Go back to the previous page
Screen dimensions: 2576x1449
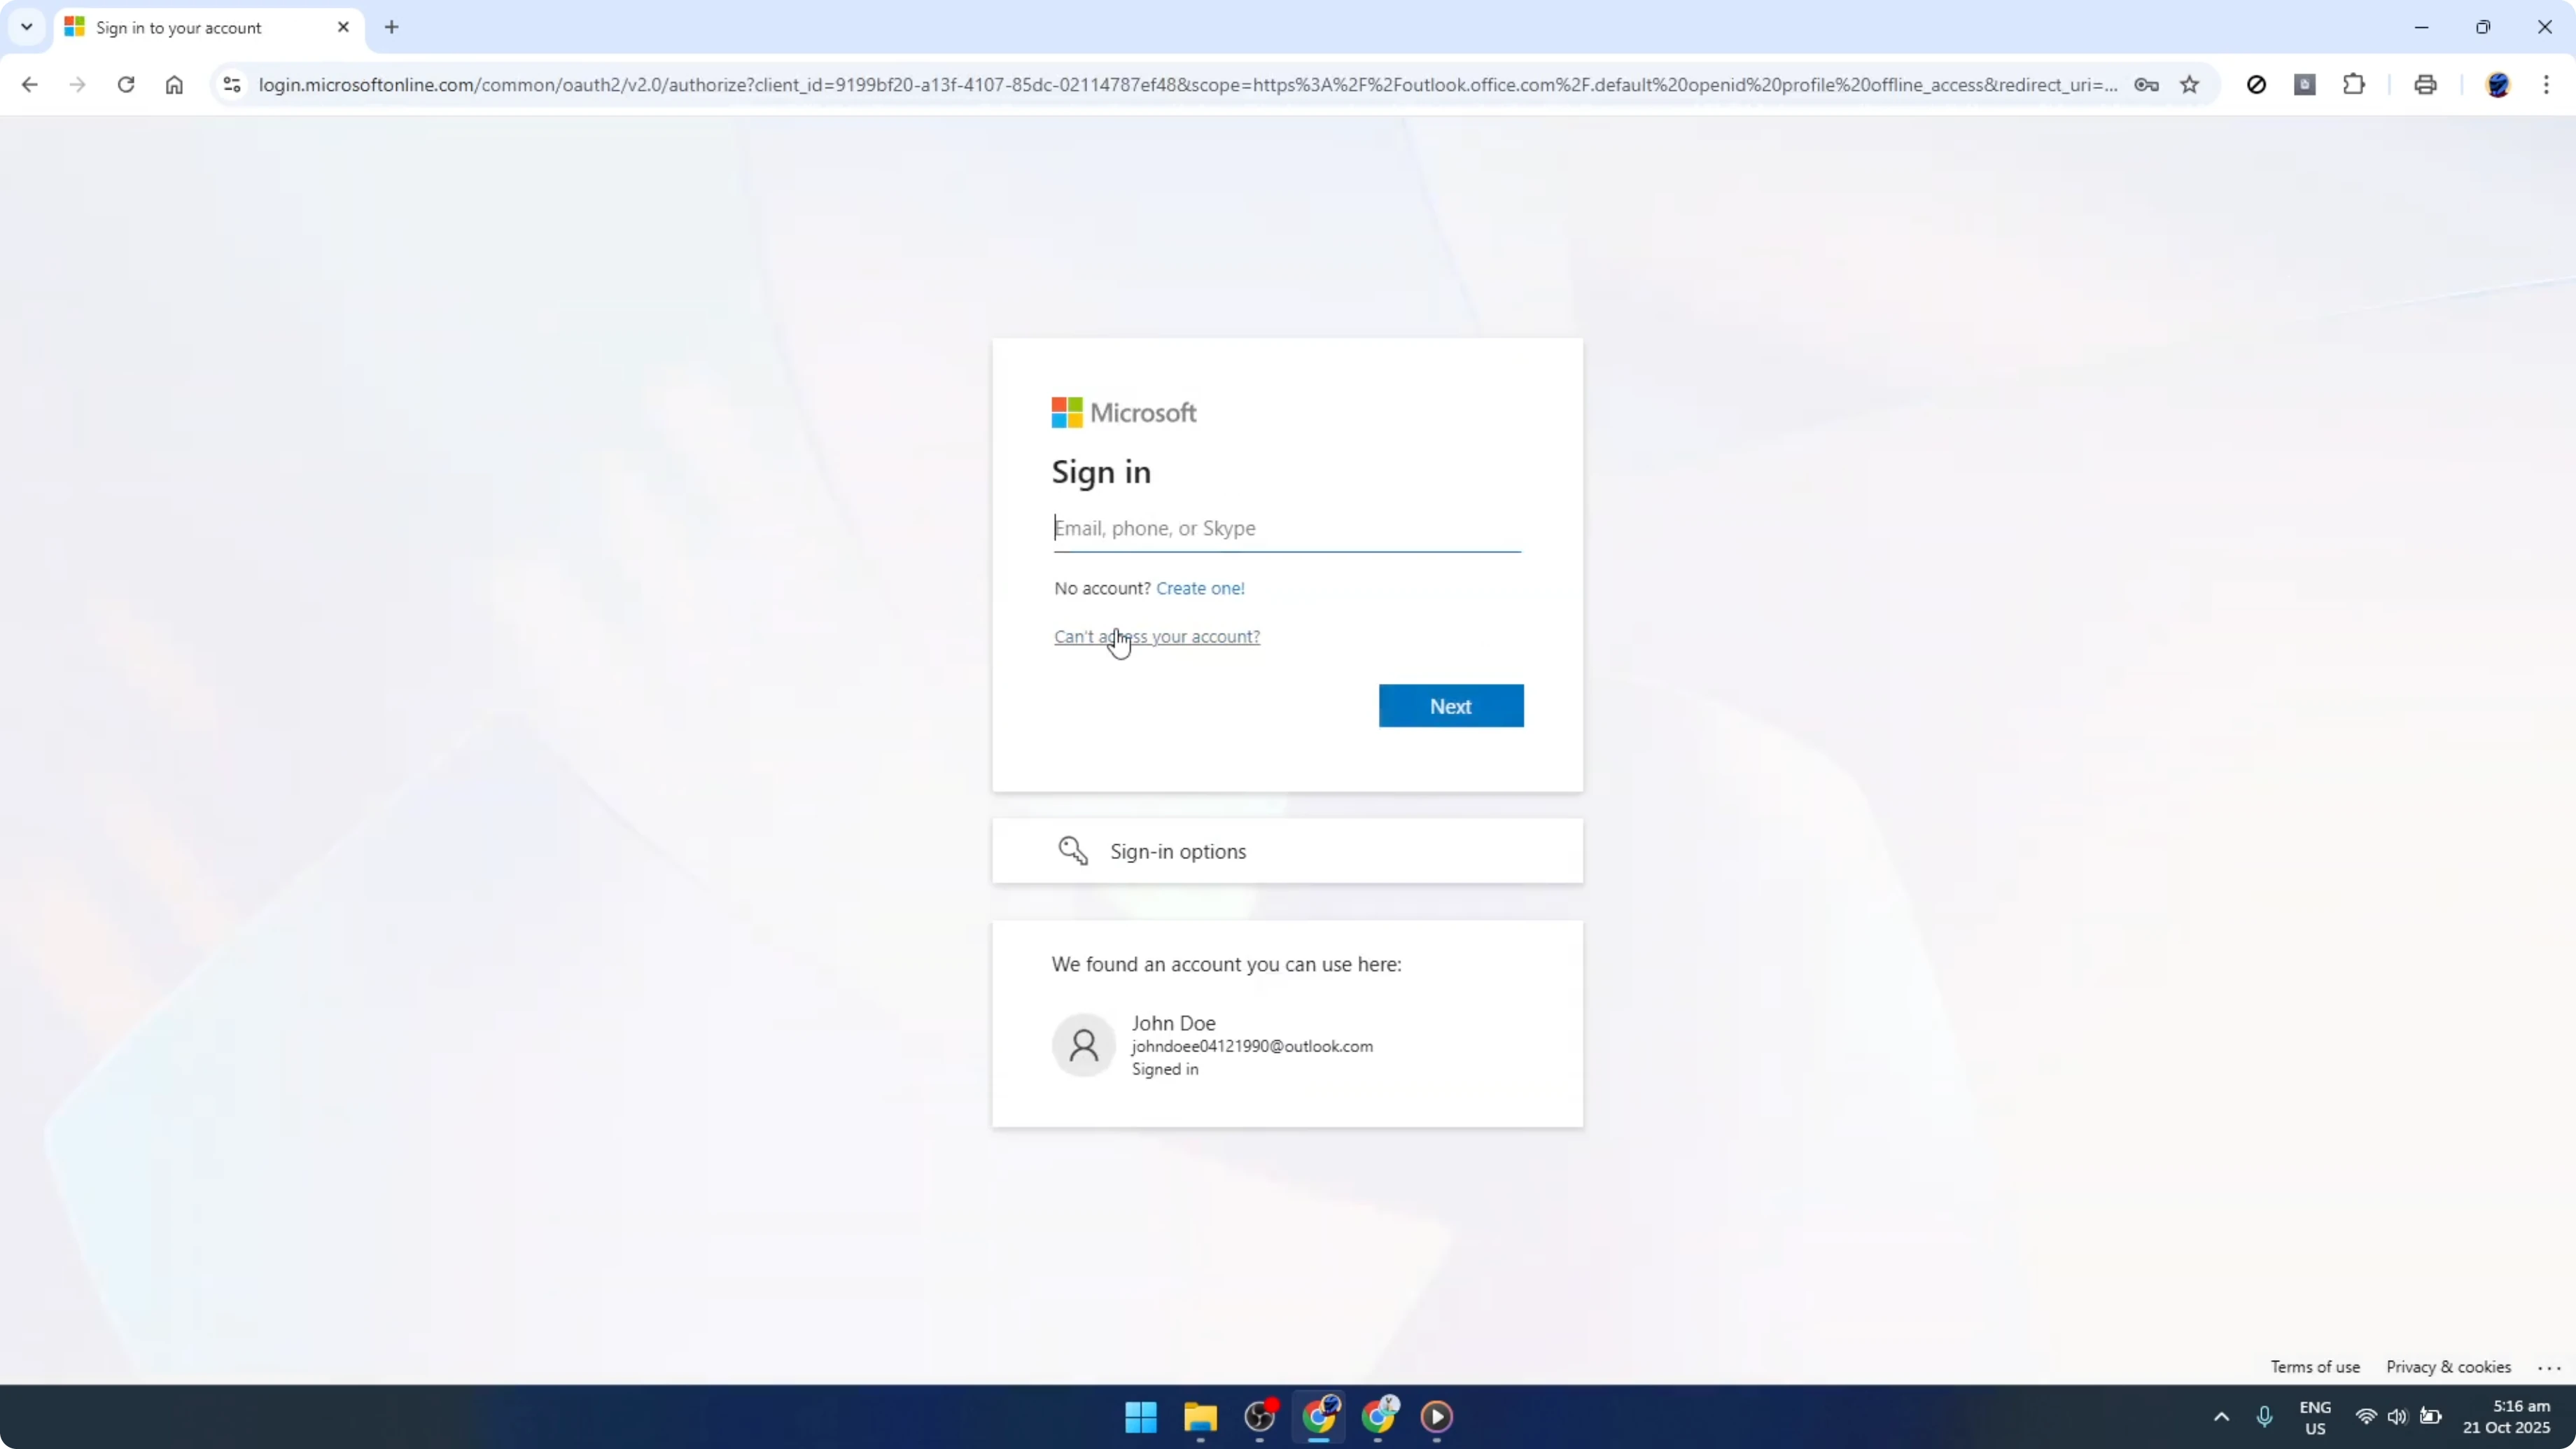coord(29,85)
